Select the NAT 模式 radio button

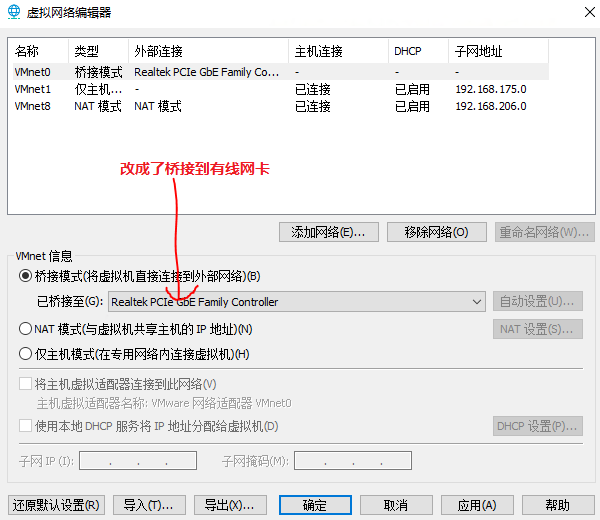pos(25,329)
